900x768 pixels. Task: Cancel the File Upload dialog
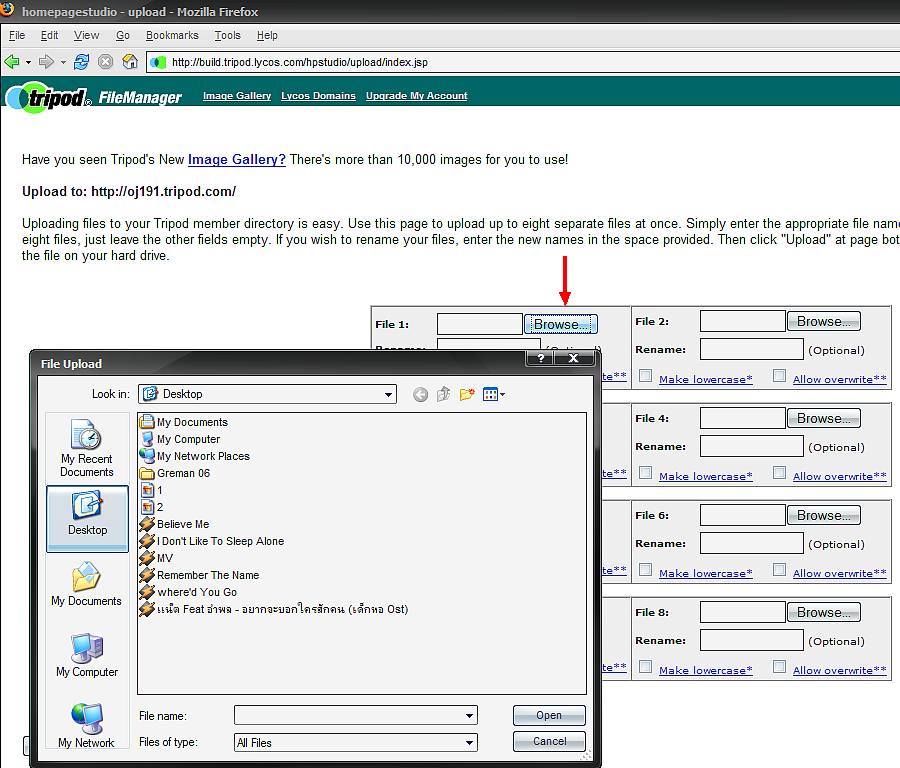click(x=549, y=742)
